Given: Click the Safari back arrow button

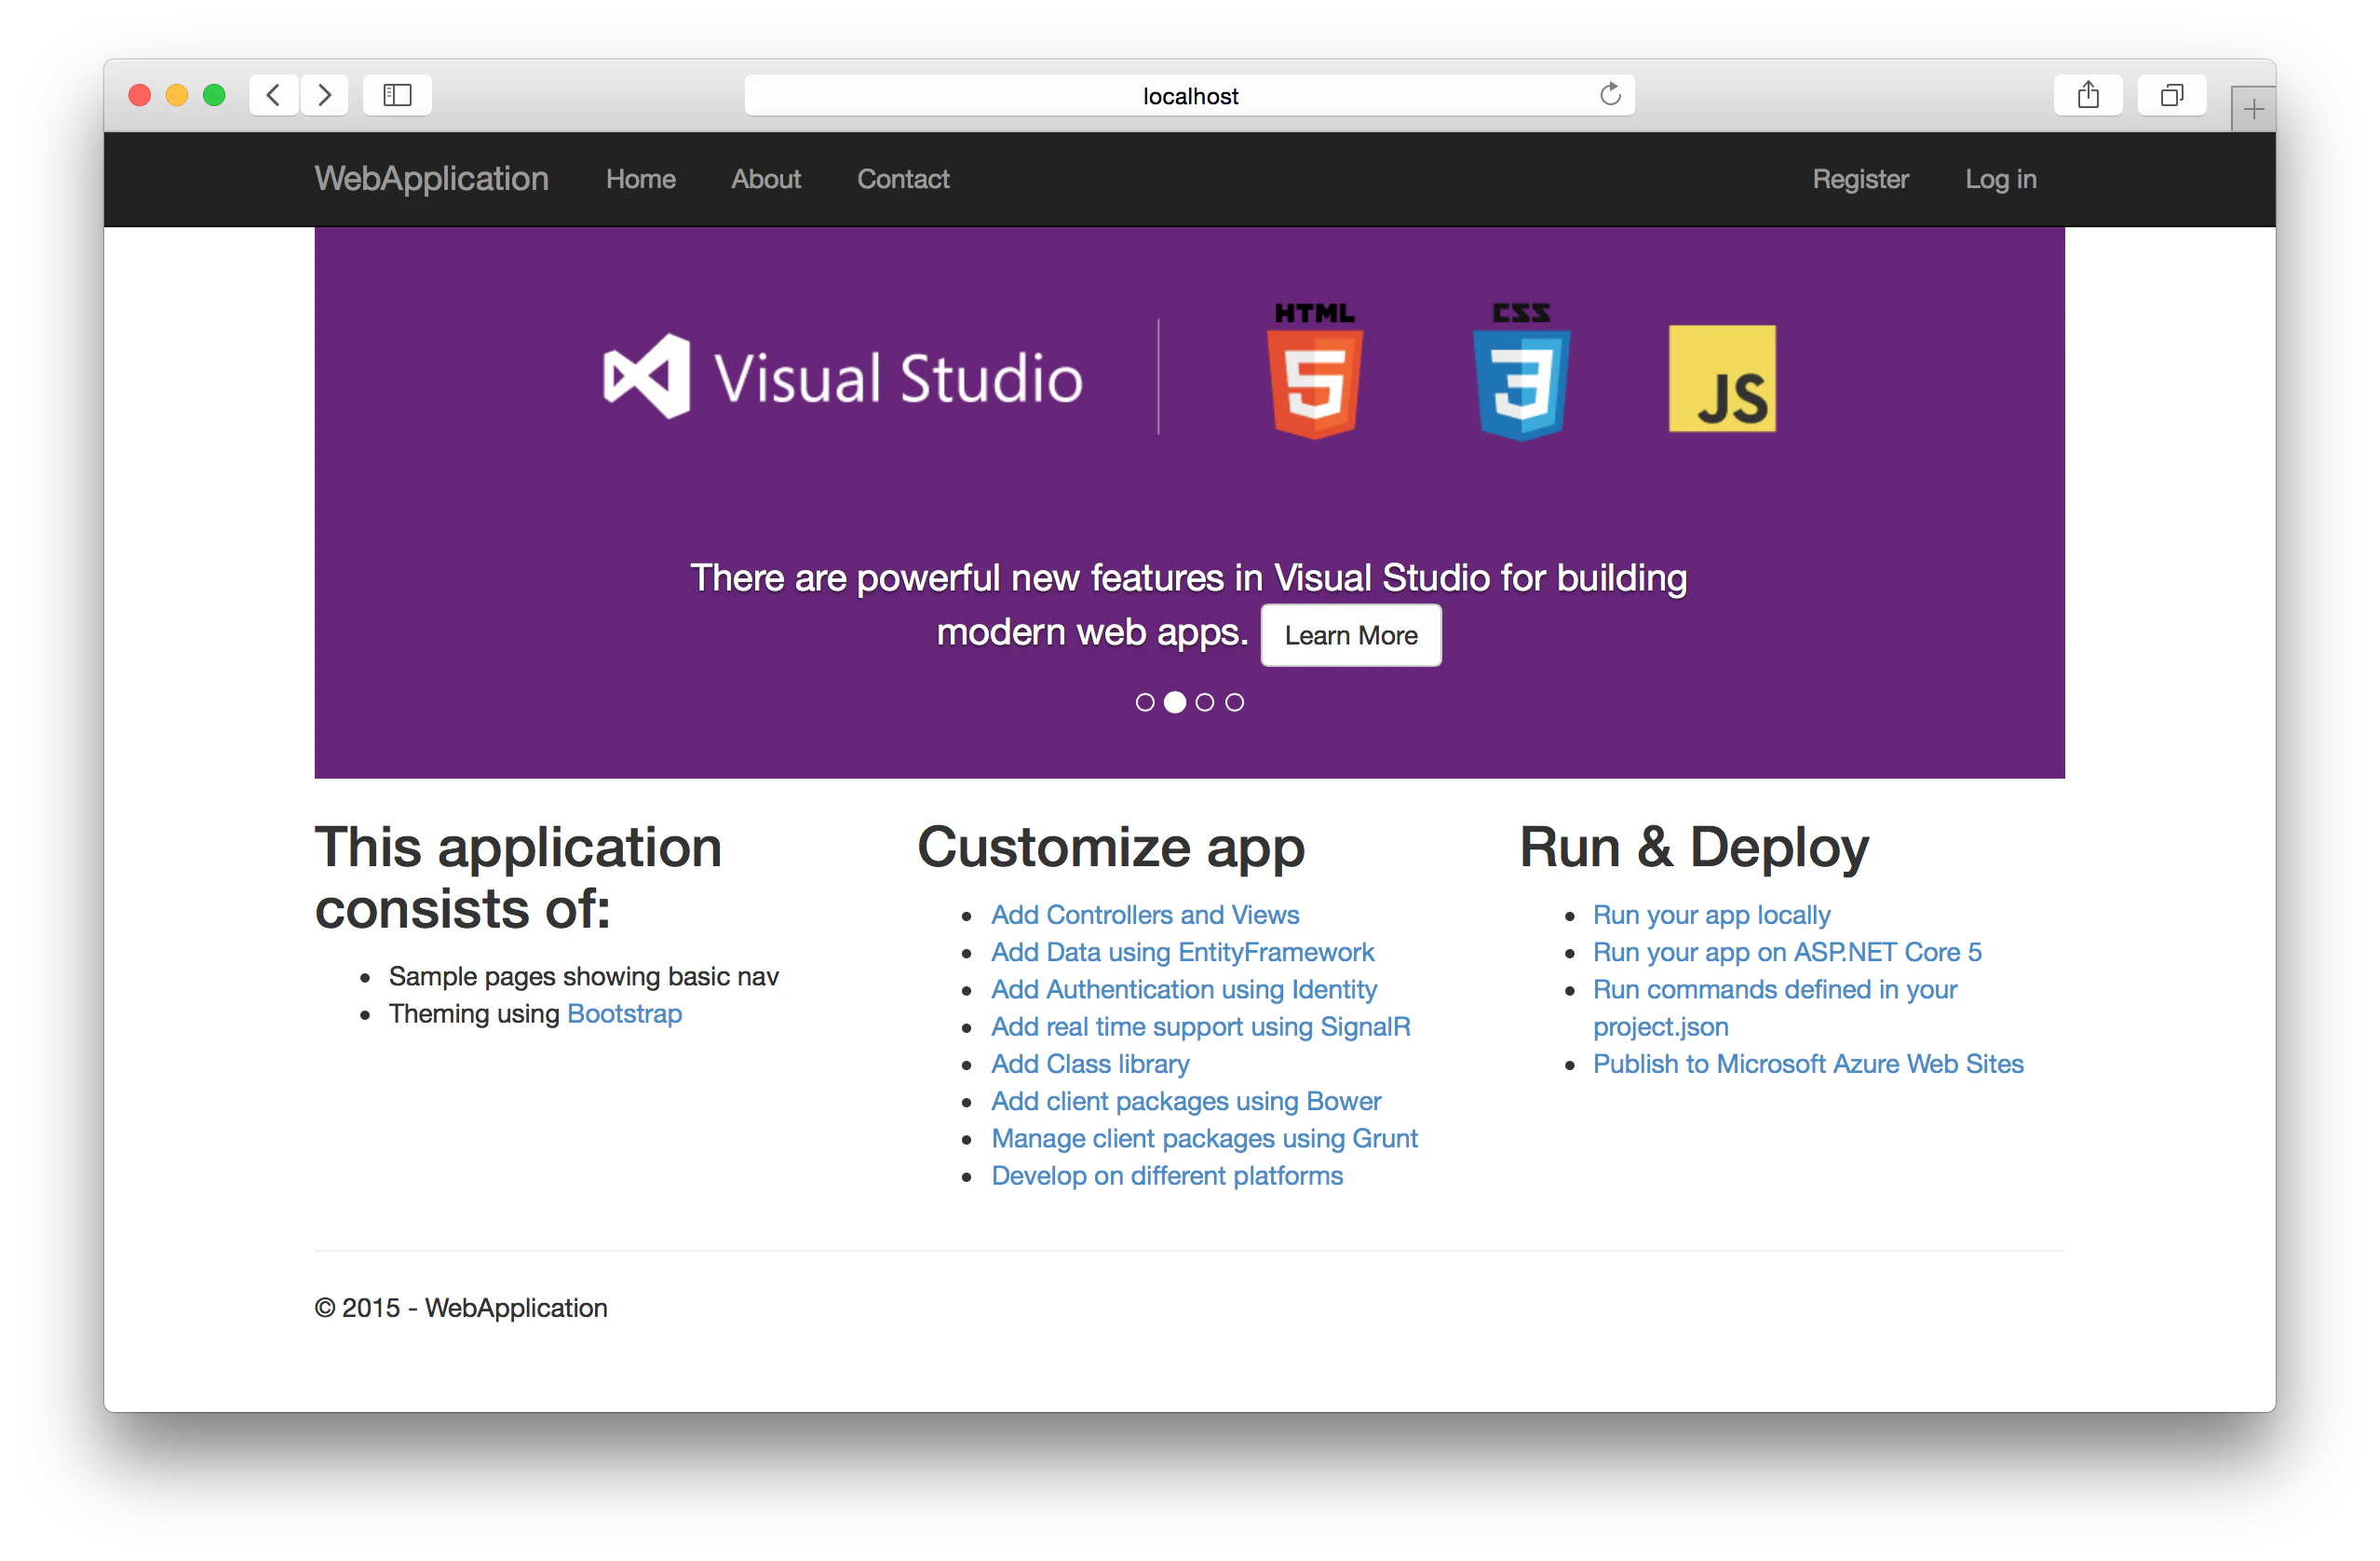Looking at the screenshot, I should pyautogui.click(x=273, y=95).
